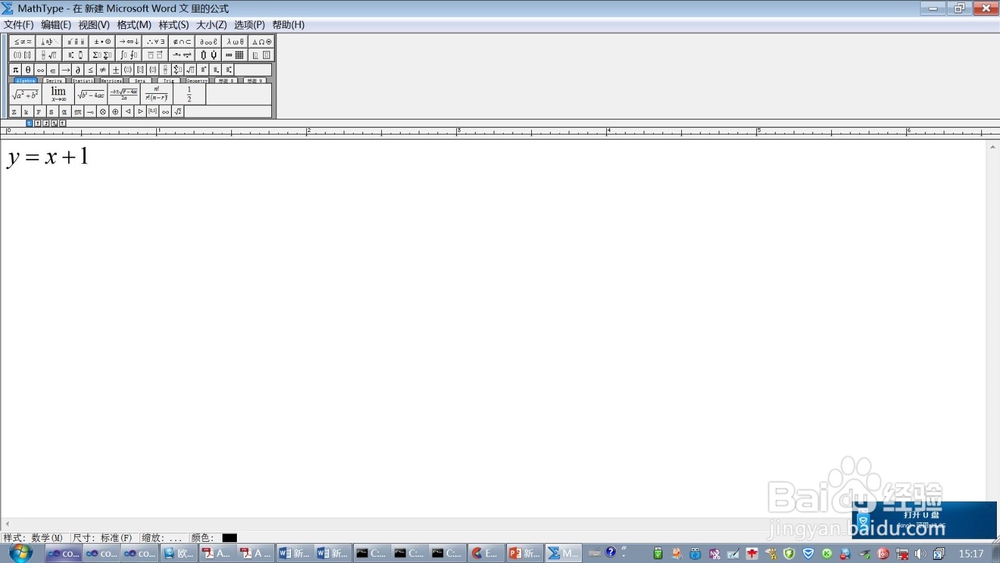This screenshot has width=1000, height=563.
Task: Click the status bar style 数学(M)
Action: pos(47,537)
